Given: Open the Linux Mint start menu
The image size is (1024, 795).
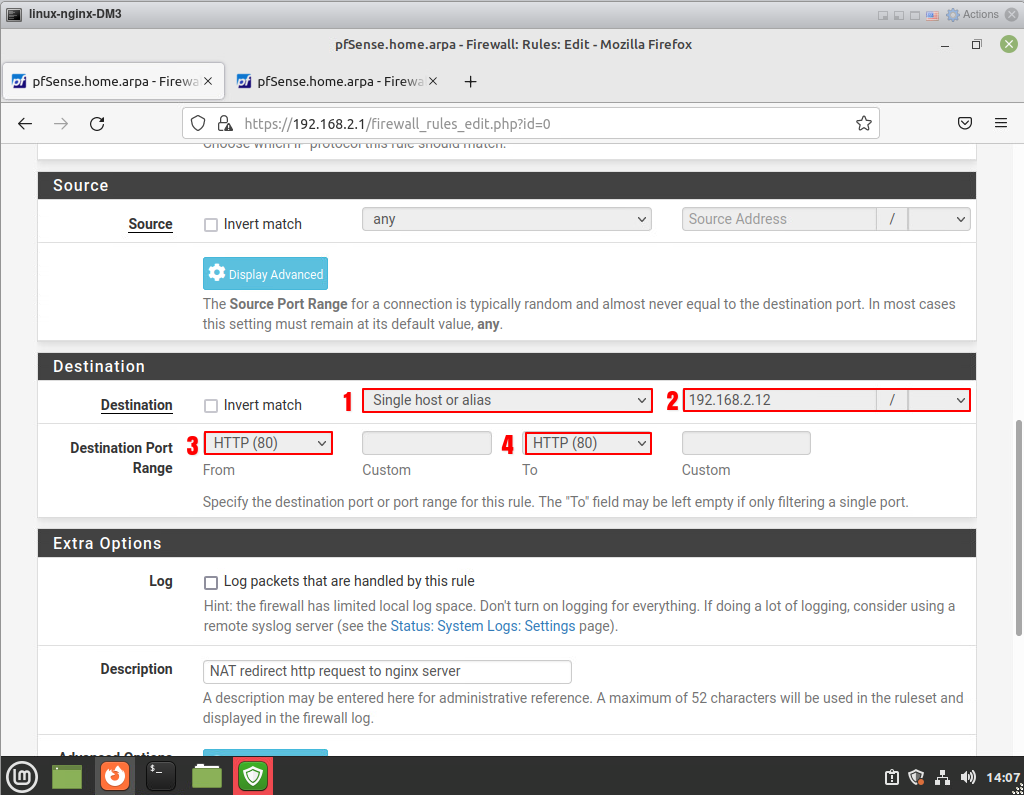Looking at the screenshot, I should coord(22,775).
